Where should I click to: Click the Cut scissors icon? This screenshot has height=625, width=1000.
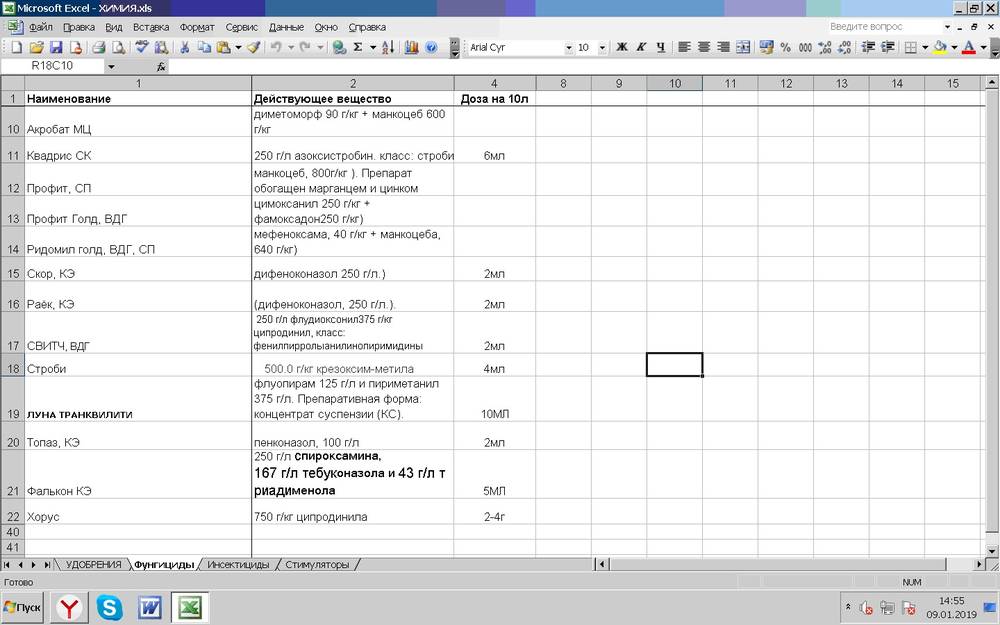click(184, 47)
